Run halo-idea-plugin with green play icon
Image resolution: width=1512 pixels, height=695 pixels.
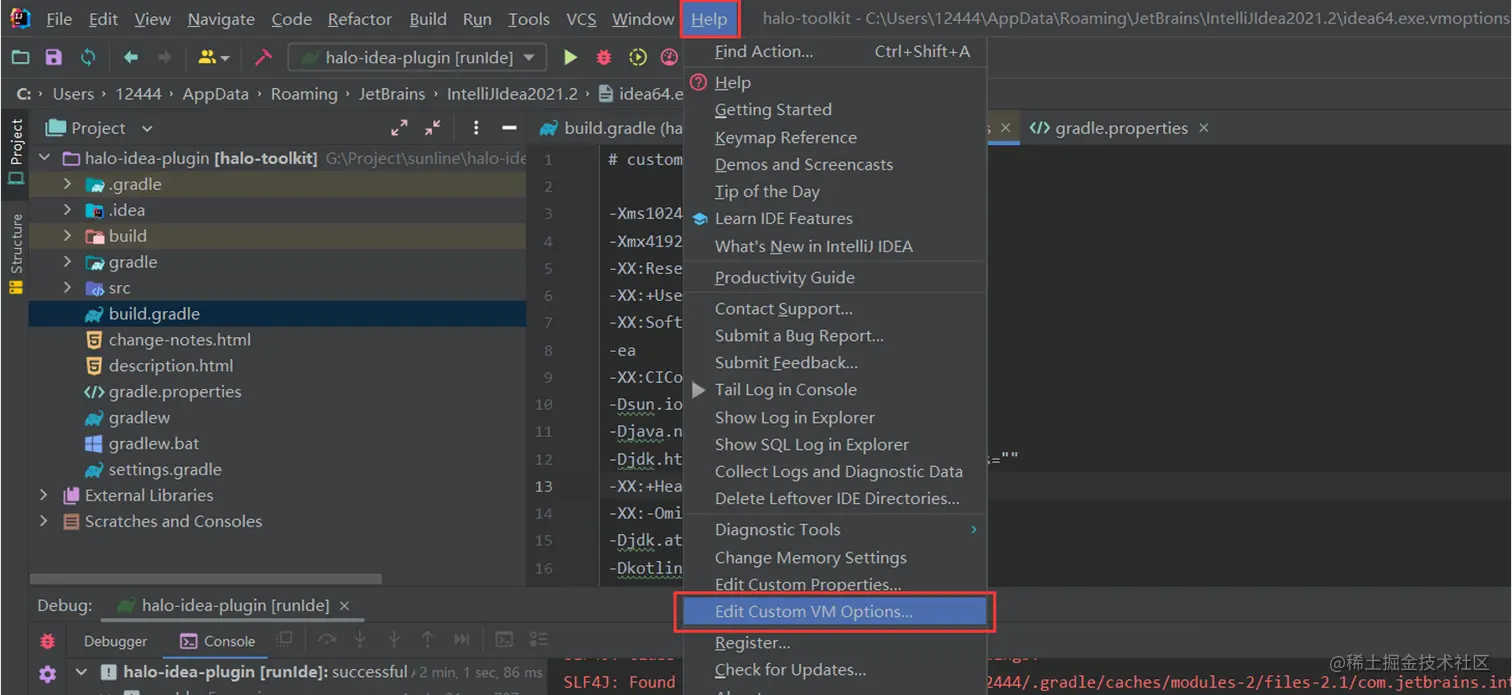tap(570, 58)
